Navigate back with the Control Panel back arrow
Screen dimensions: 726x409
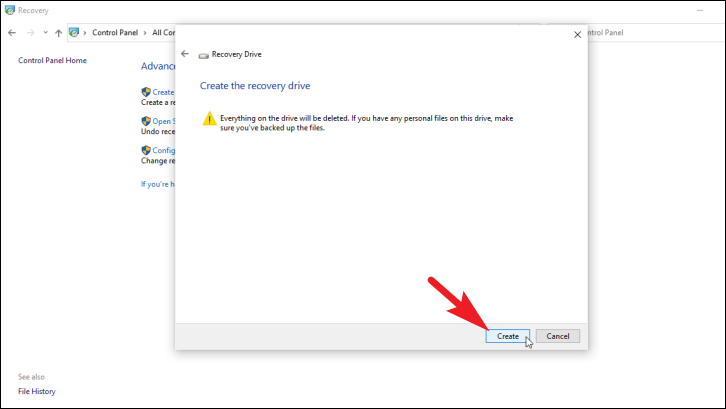12,32
